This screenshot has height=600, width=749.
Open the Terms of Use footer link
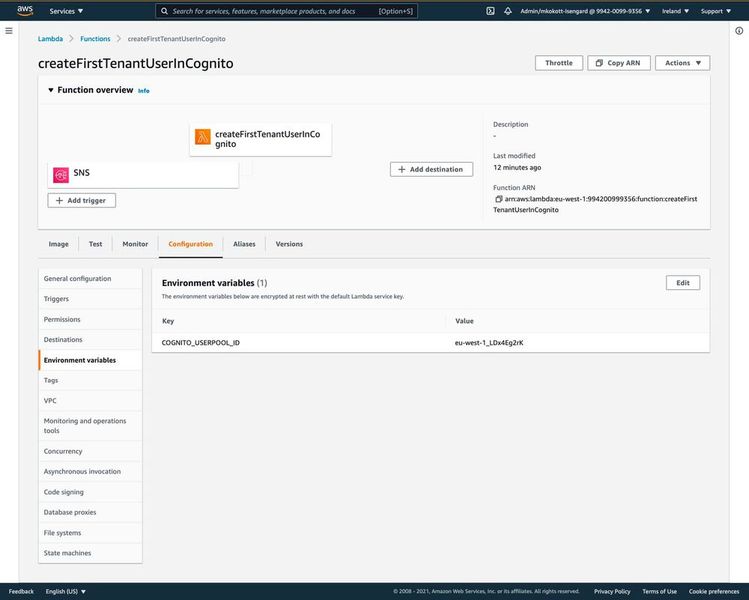pos(659,591)
